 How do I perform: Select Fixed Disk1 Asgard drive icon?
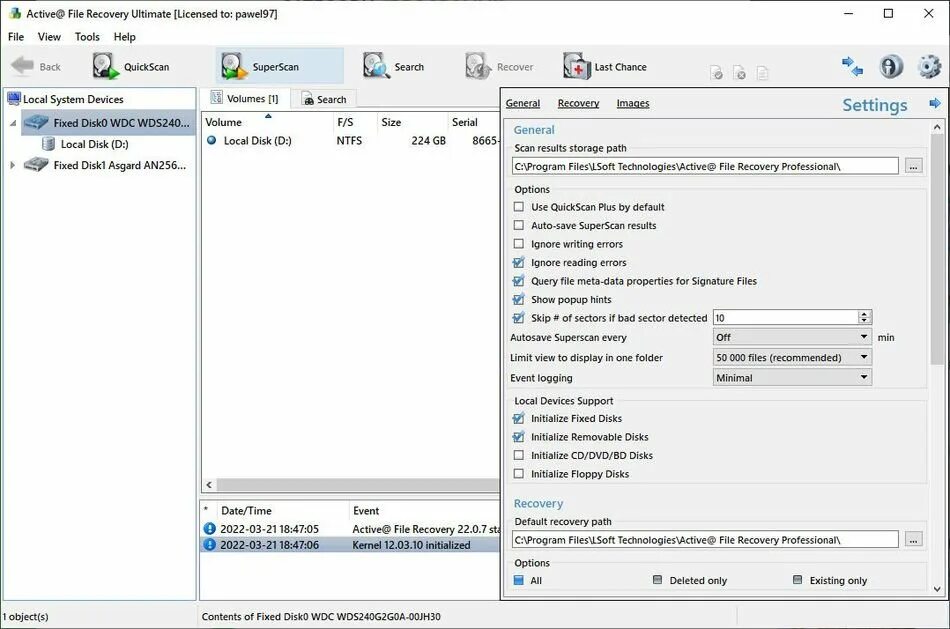click(36, 165)
